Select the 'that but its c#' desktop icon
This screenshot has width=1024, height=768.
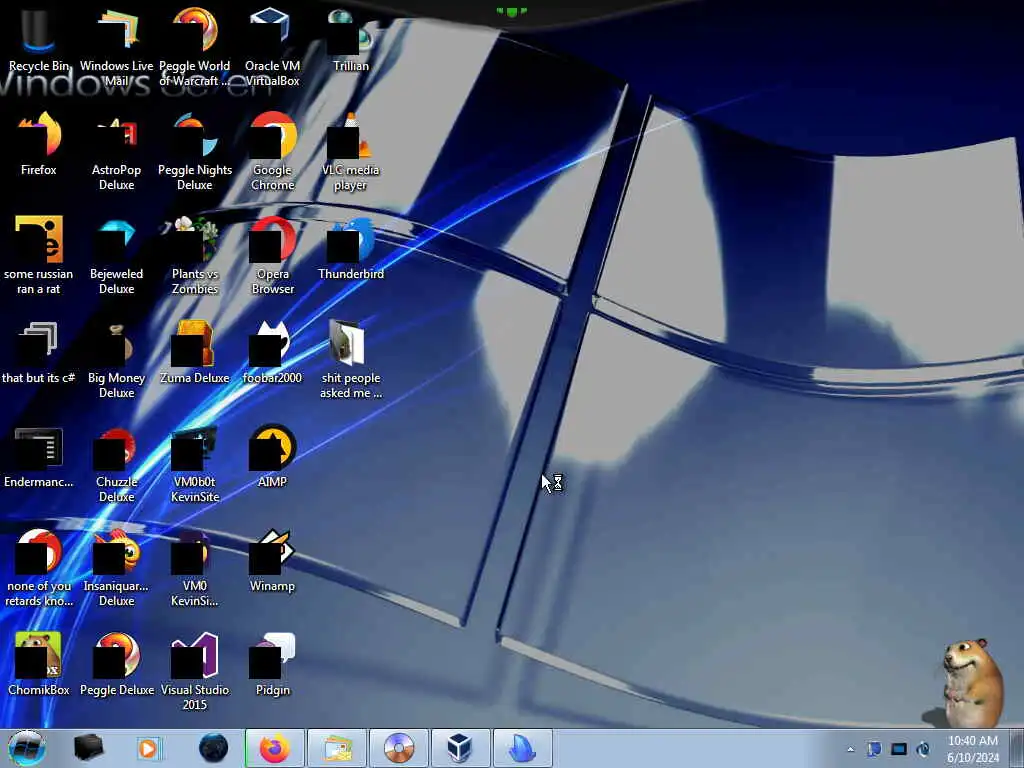pyautogui.click(x=39, y=353)
